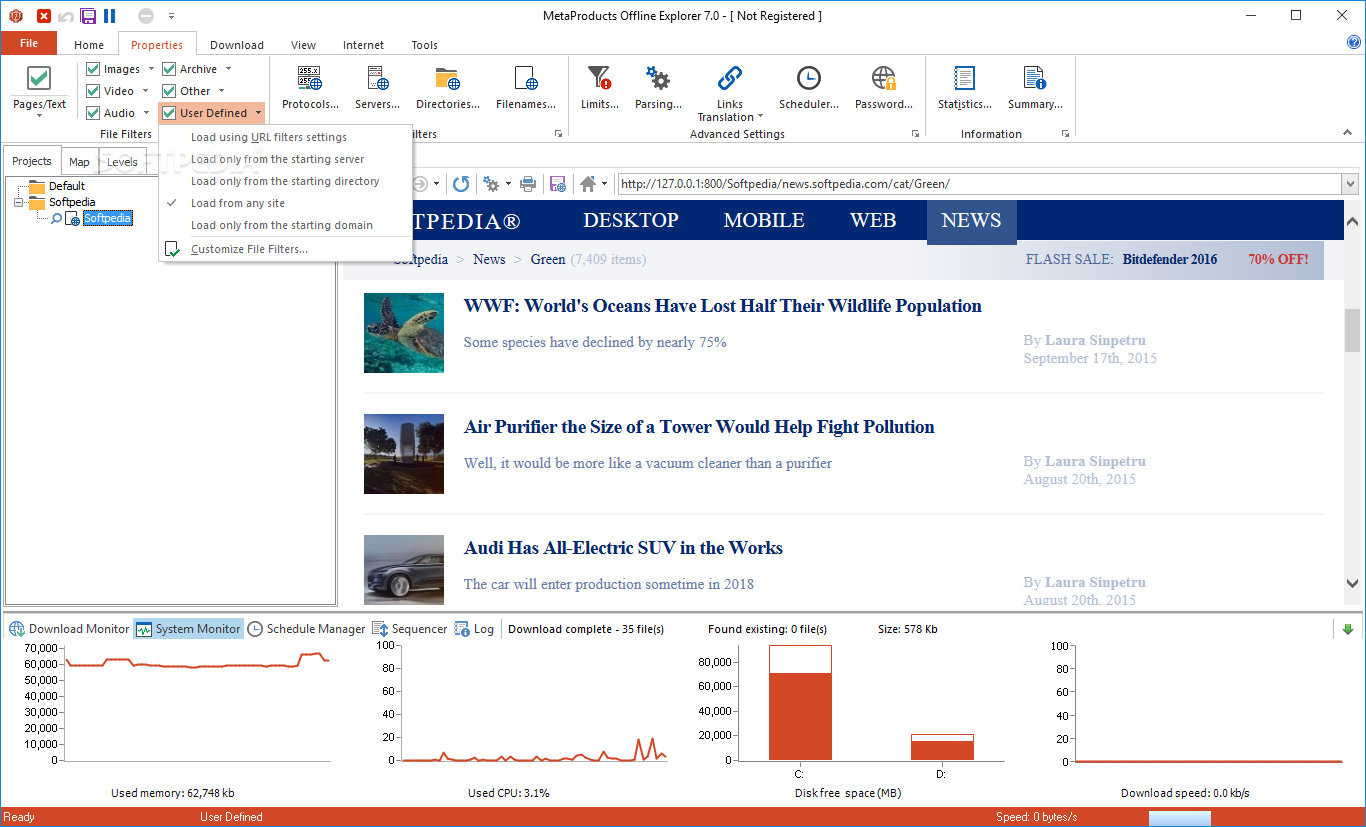Expand the Other filter dropdown arrow
Screen dimensions: 1366x827
click(x=222, y=91)
